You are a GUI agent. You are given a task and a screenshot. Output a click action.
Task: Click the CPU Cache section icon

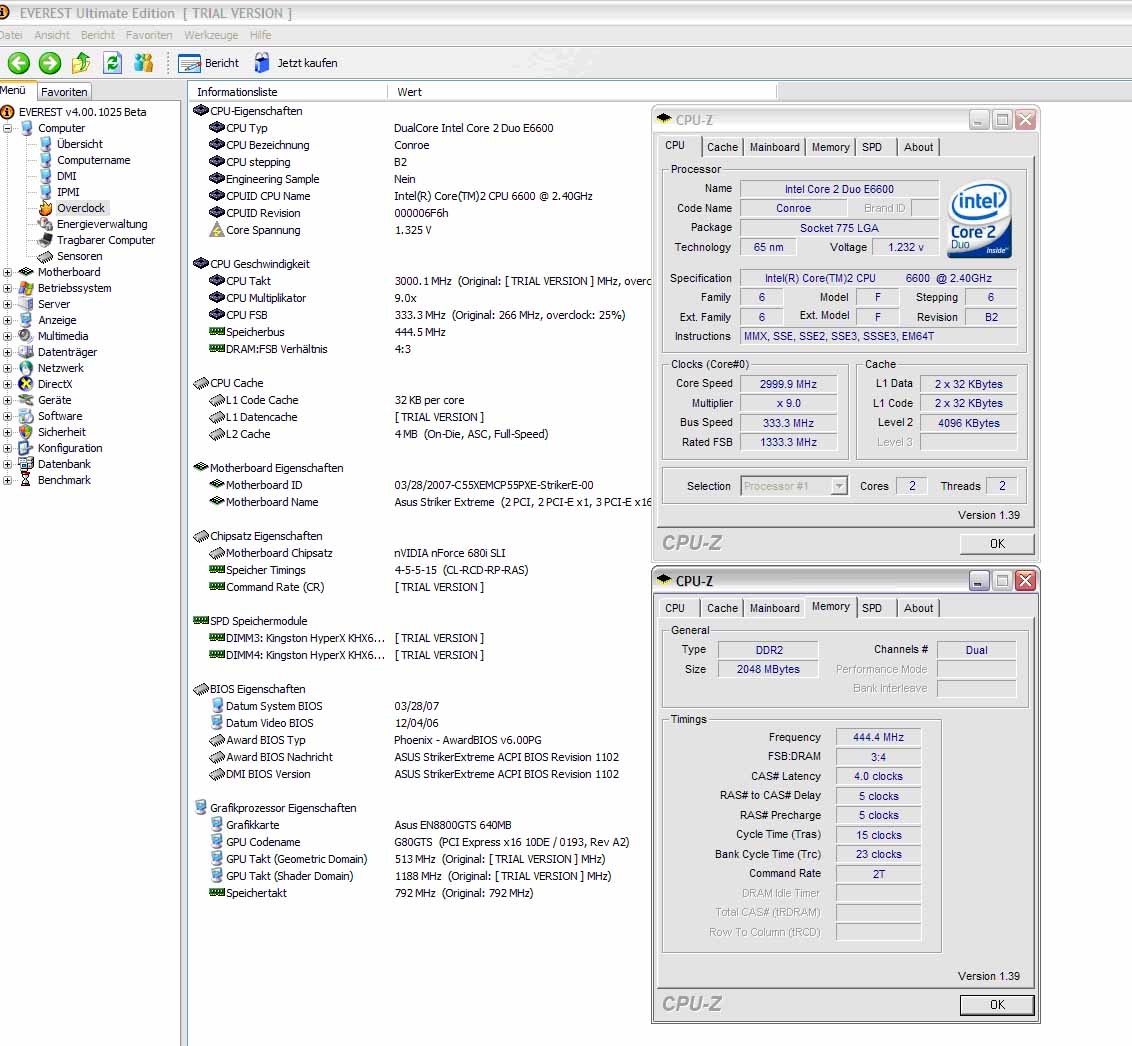click(201, 383)
